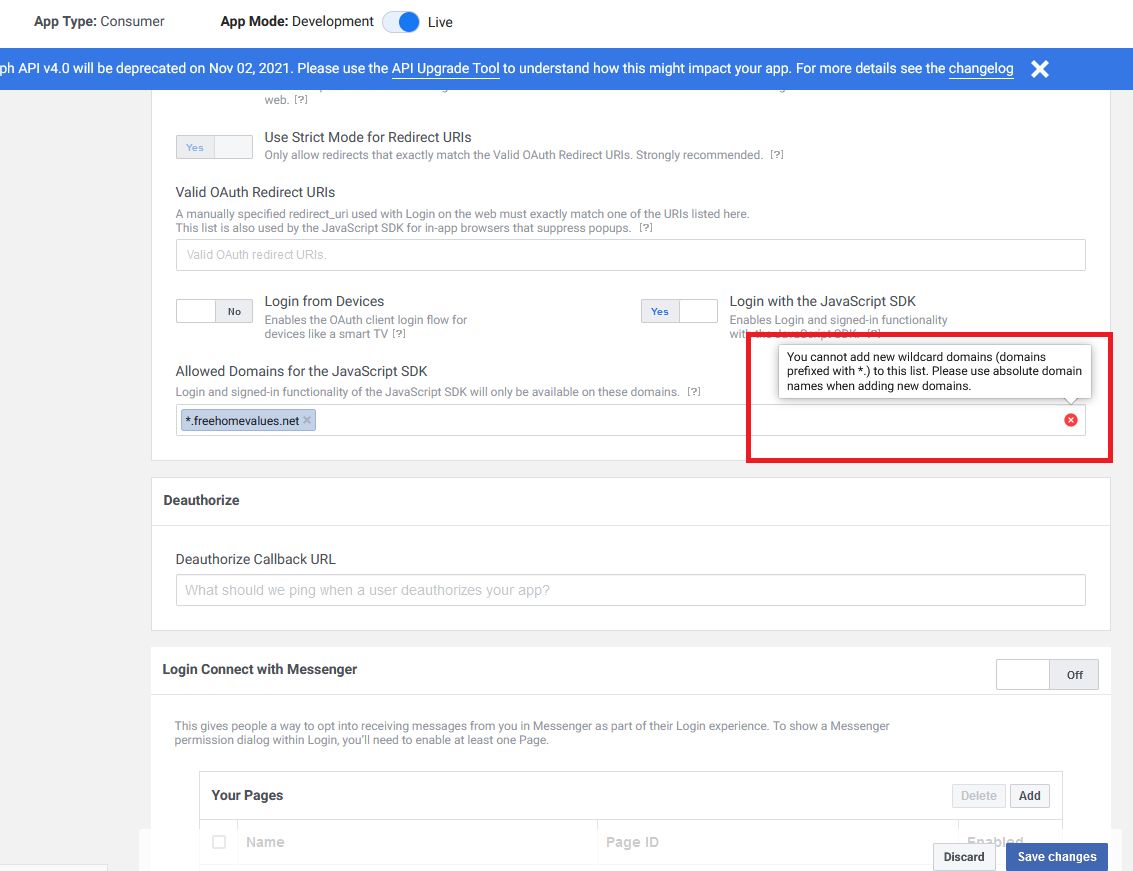
Task: Click Add in Your Pages
Action: [x=1029, y=796]
